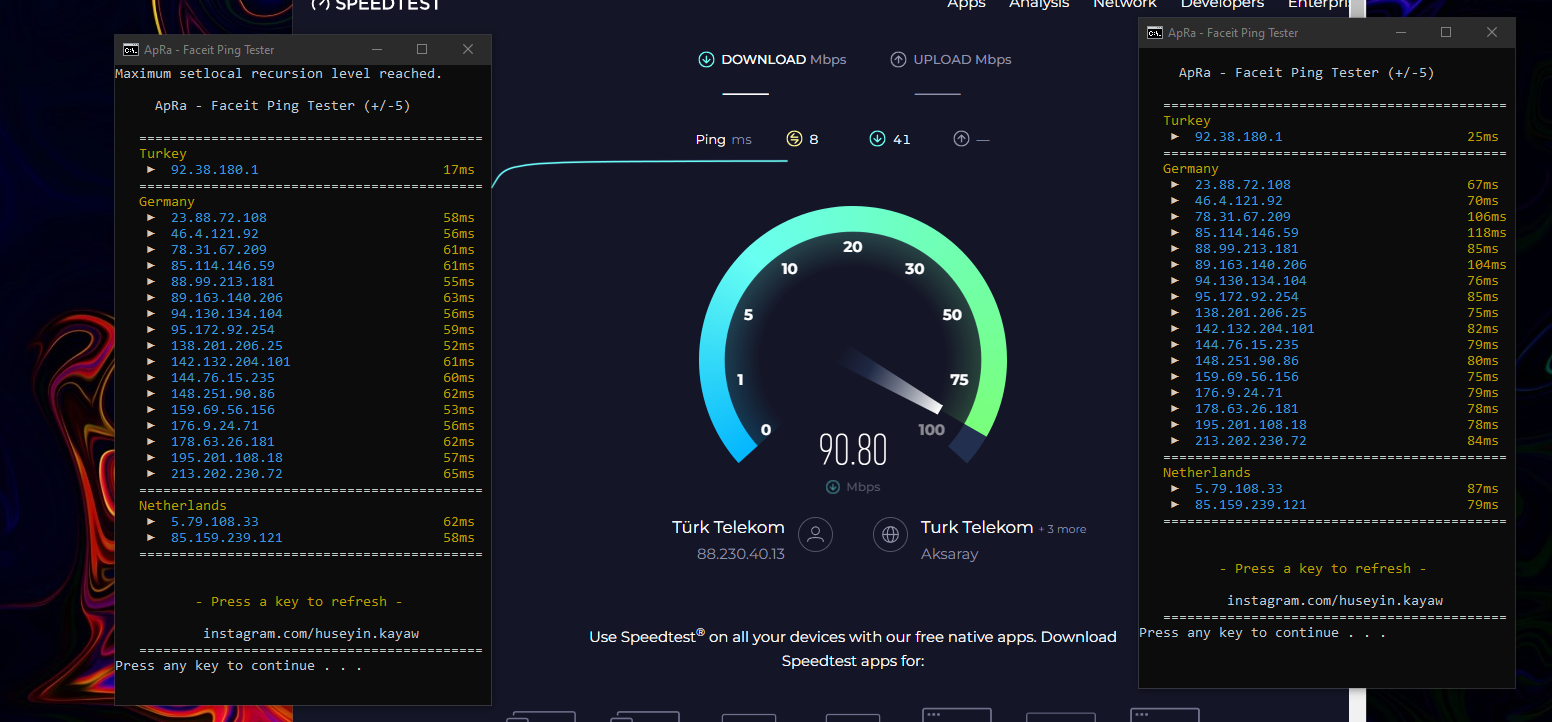The image size is (1552, 722).
Task: Click the right Ping Tester console window icon
Action: tap(1155, 33)
